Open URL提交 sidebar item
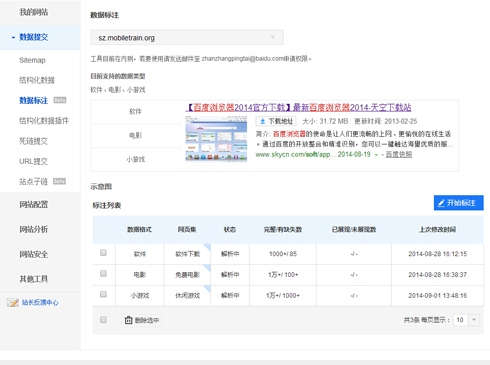Viewport: 490px width, 365px height. click(33, 161)
